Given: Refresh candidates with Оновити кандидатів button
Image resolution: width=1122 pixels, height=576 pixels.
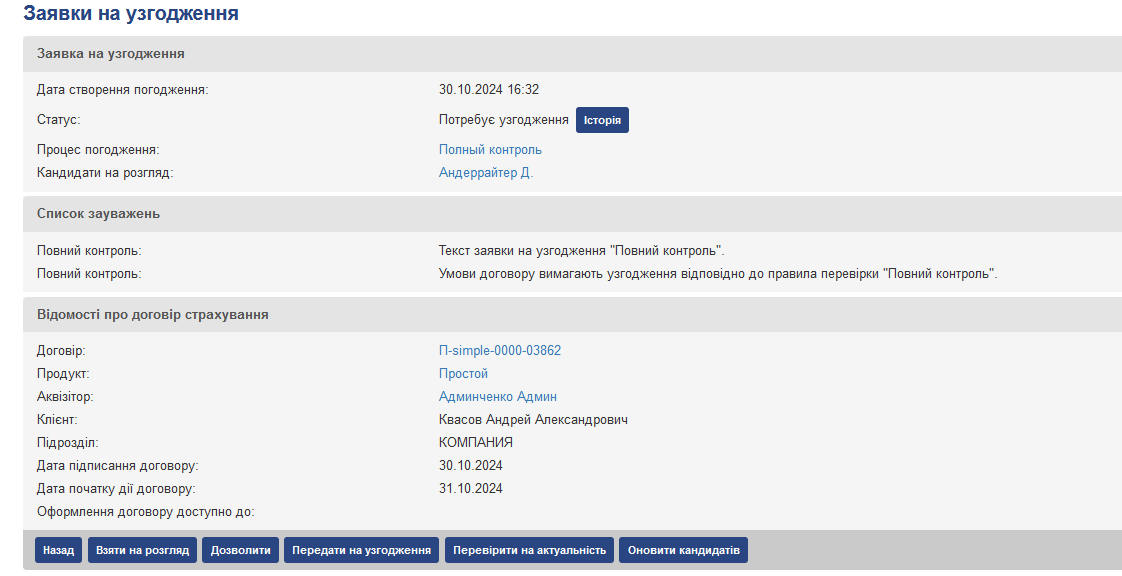Looking at the screenshot, I should pos(683,550).
